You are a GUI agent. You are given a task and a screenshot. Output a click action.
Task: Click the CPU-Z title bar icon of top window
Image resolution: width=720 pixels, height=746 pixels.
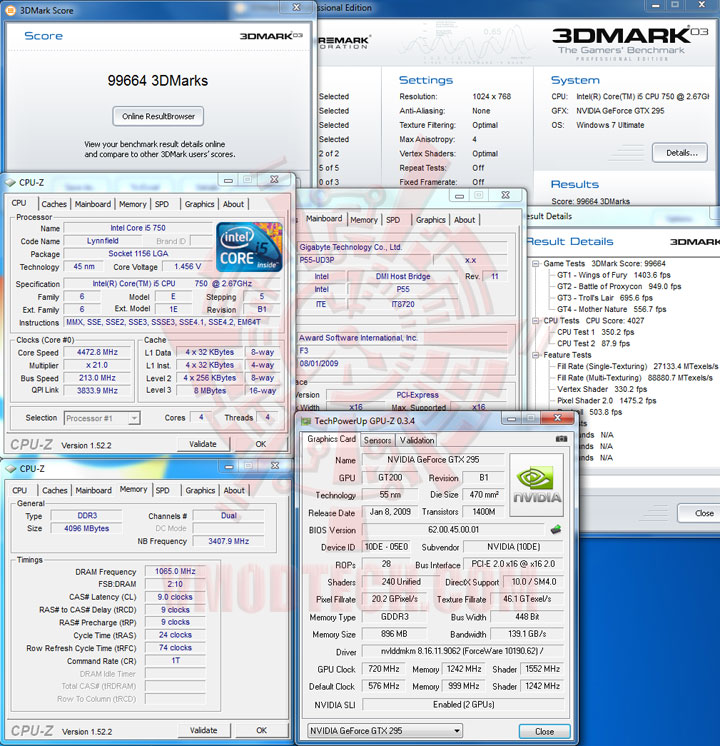(x=10, y=182)
